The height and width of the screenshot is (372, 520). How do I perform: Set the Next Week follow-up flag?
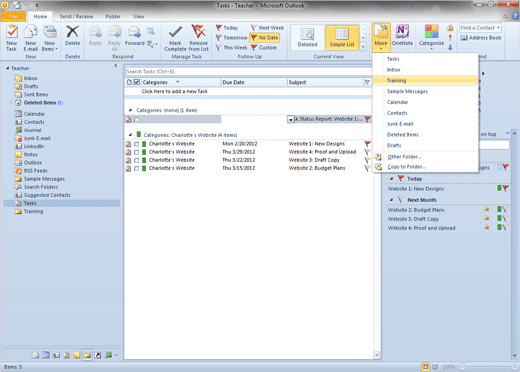(x=267, y=28)
